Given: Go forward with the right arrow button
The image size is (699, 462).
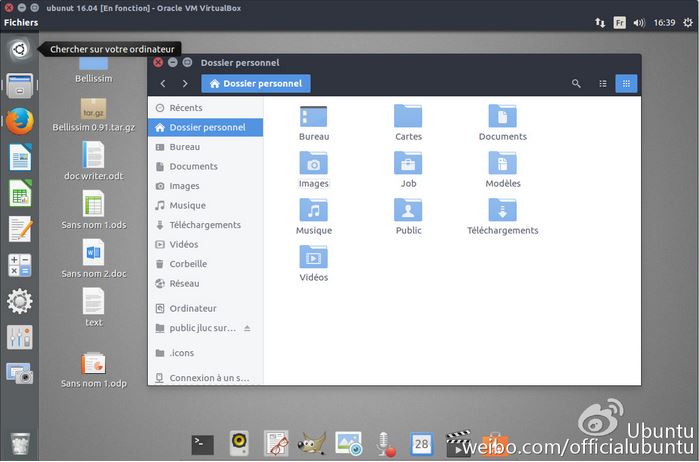Looking at the screenshot, I should tap(185, 84).
